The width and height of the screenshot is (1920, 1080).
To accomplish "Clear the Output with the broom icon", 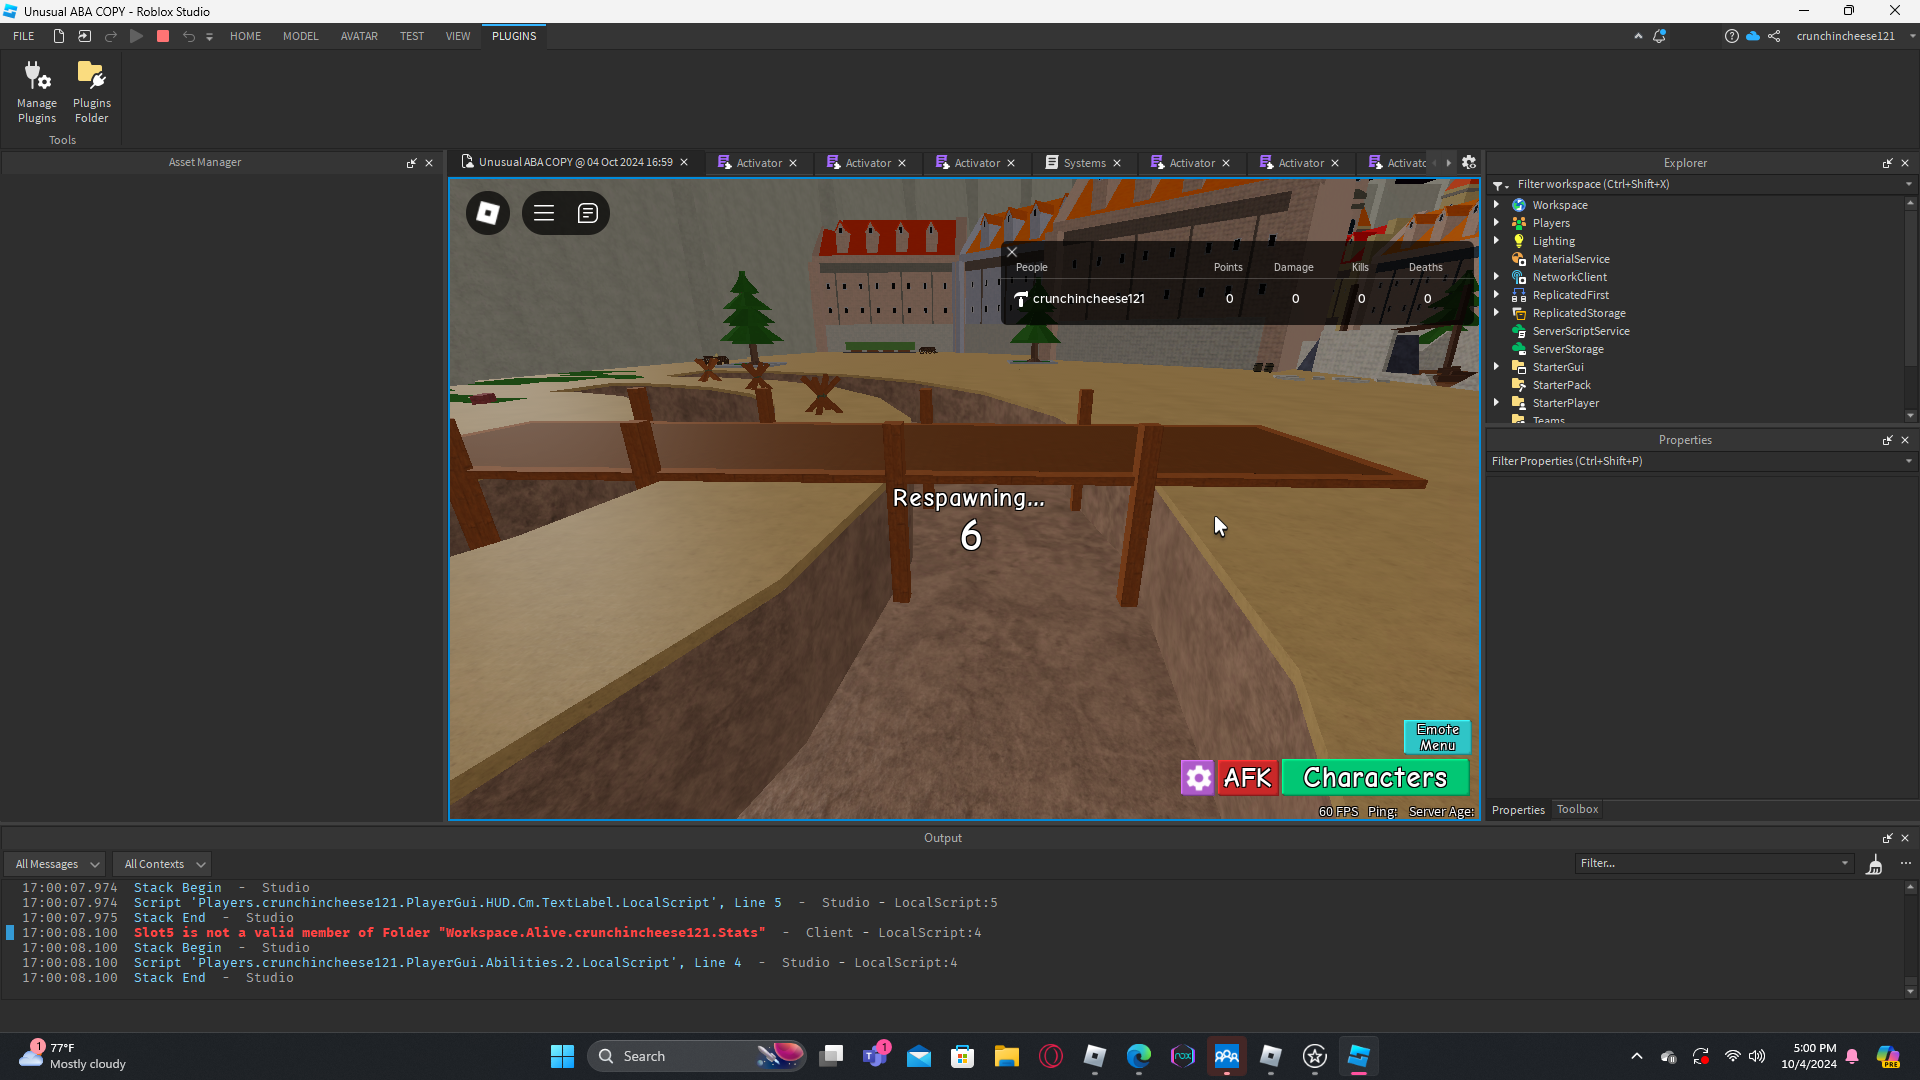I will click(1875, 864).
